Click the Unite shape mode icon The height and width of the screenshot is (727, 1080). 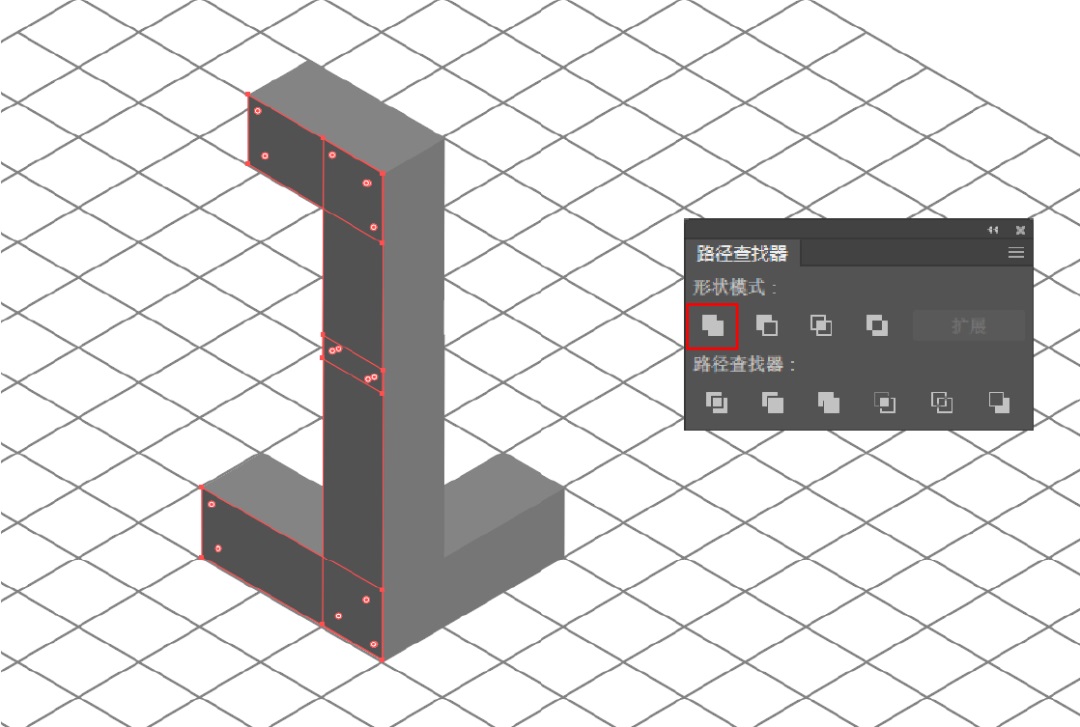[713, 325]
